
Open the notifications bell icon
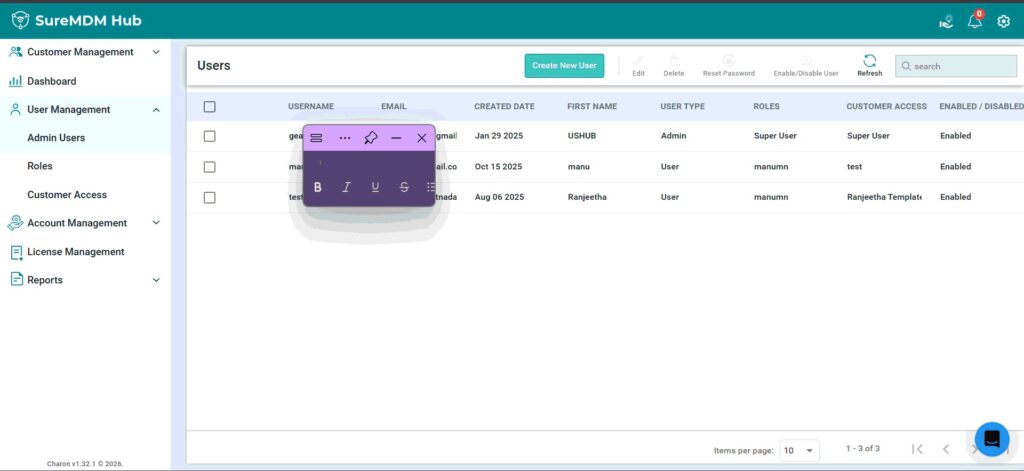click(x=974, y=21)
